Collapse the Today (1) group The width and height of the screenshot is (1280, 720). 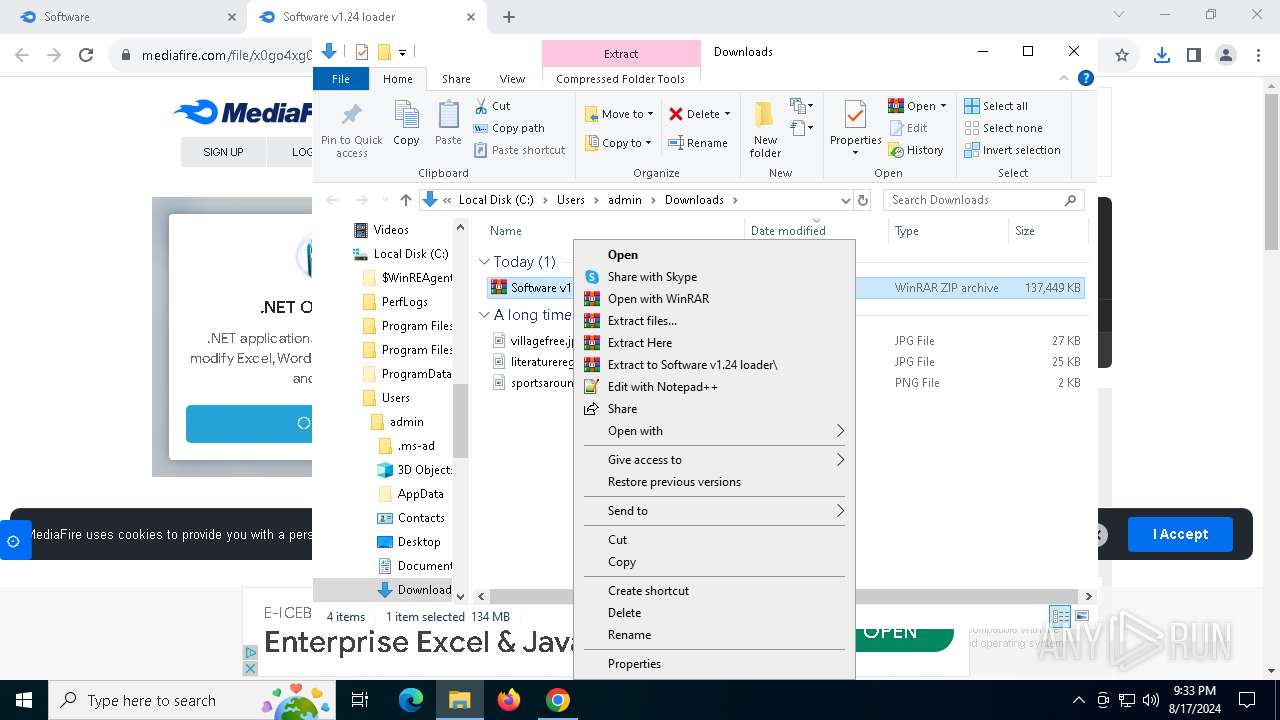pos(484,262)
